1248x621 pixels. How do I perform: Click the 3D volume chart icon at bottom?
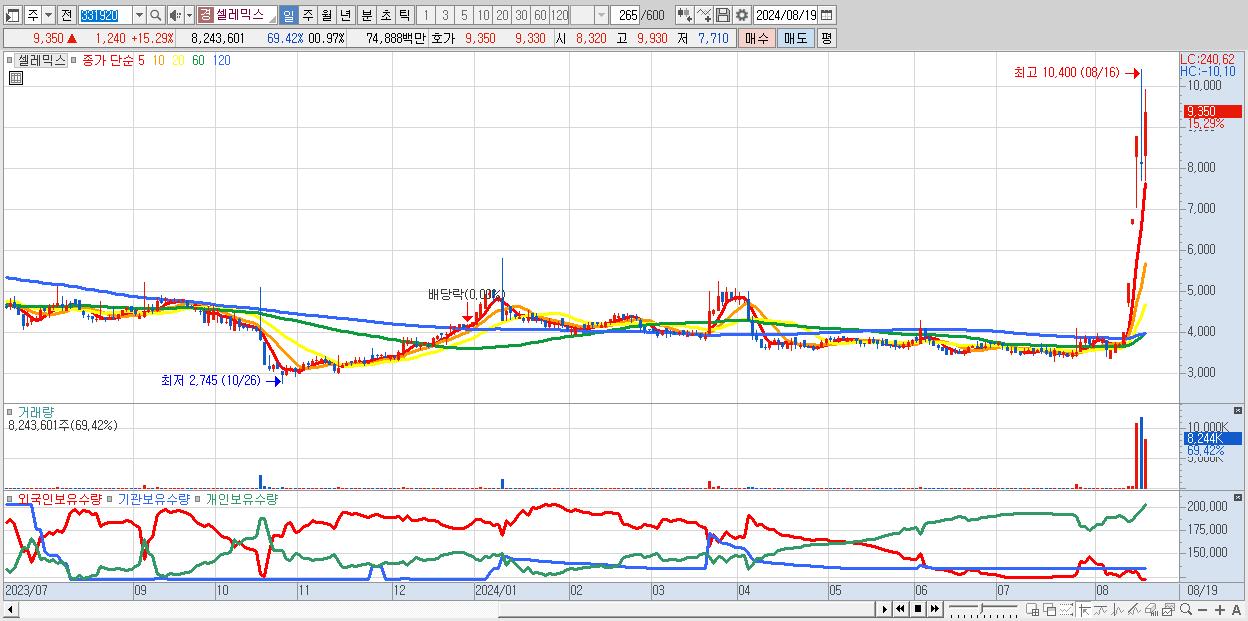coord(1152,609)
